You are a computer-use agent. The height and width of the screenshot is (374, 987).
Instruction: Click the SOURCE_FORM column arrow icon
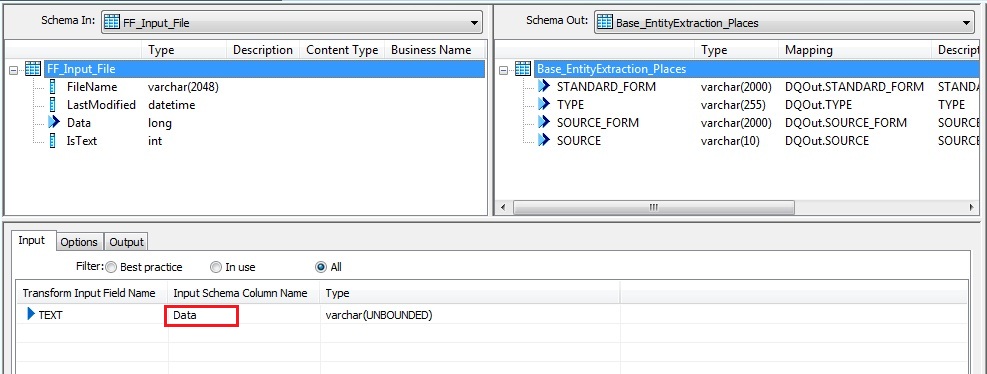[544, 123]
